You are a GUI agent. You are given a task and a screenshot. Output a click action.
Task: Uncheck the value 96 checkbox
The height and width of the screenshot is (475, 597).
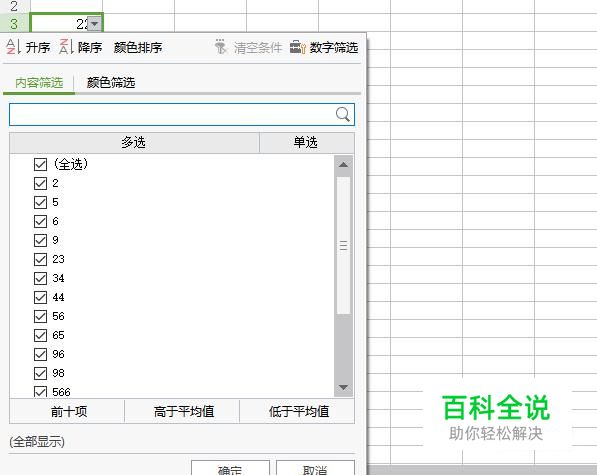coord(40,355)
